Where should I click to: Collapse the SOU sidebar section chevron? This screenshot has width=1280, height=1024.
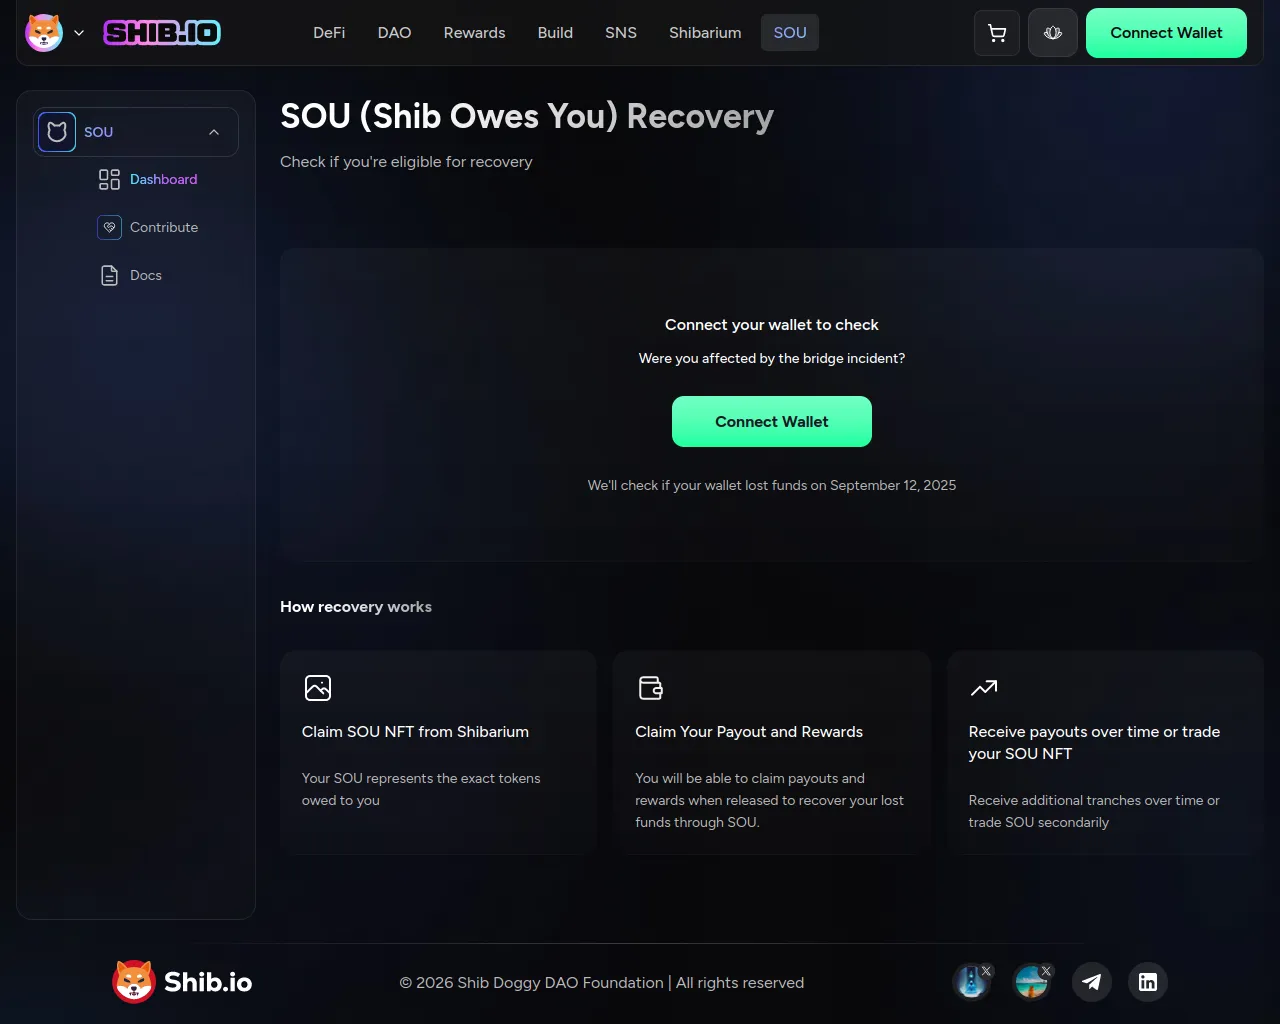[x=214, y=132]
